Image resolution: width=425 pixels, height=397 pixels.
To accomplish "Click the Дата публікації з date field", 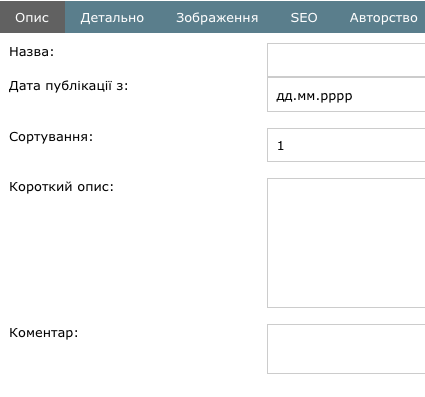I will [x=346, y=95].
